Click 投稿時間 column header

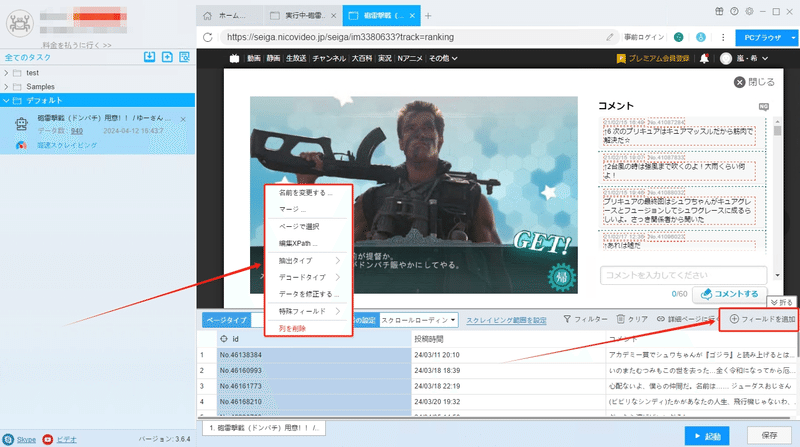tap(508, 339)
